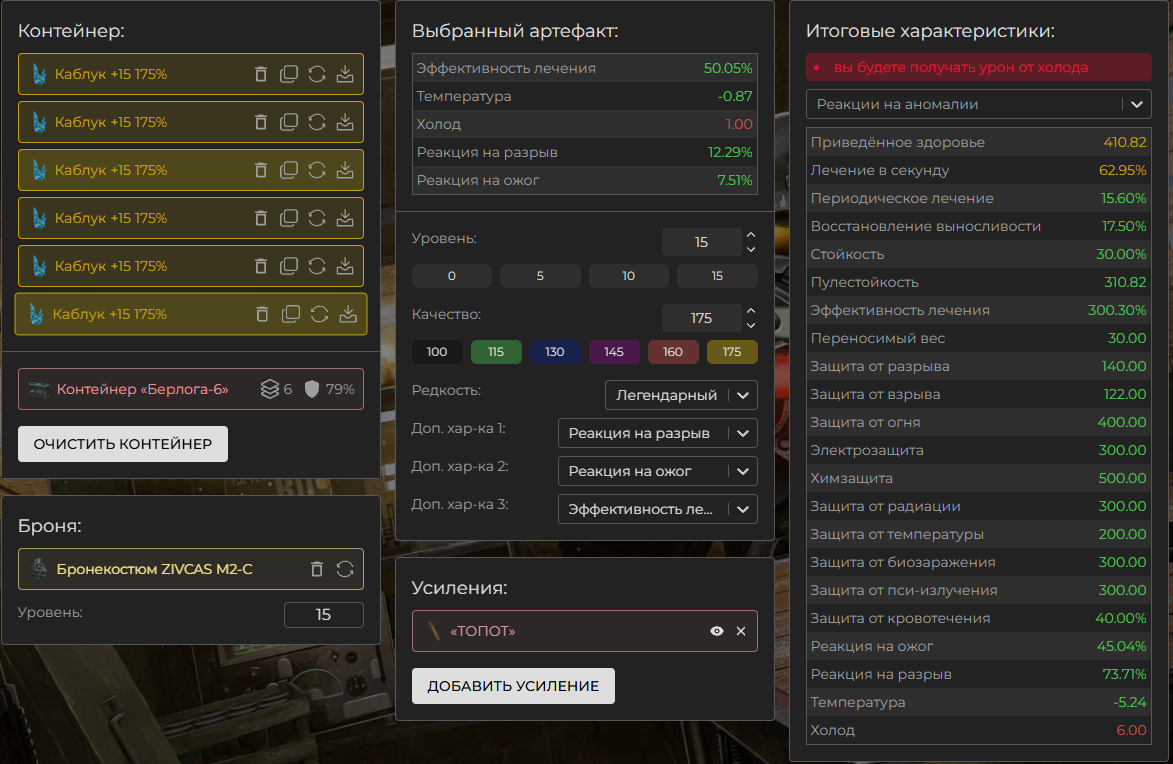Select the purple 145 quality swatch

pos(614,352)
